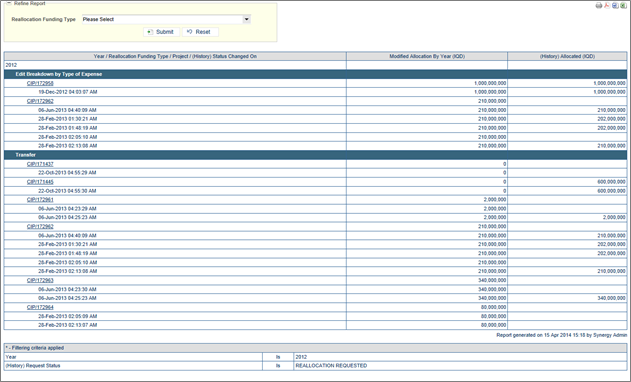Export the report to PDF
631x382 pixels.
[x=607, y=6]
